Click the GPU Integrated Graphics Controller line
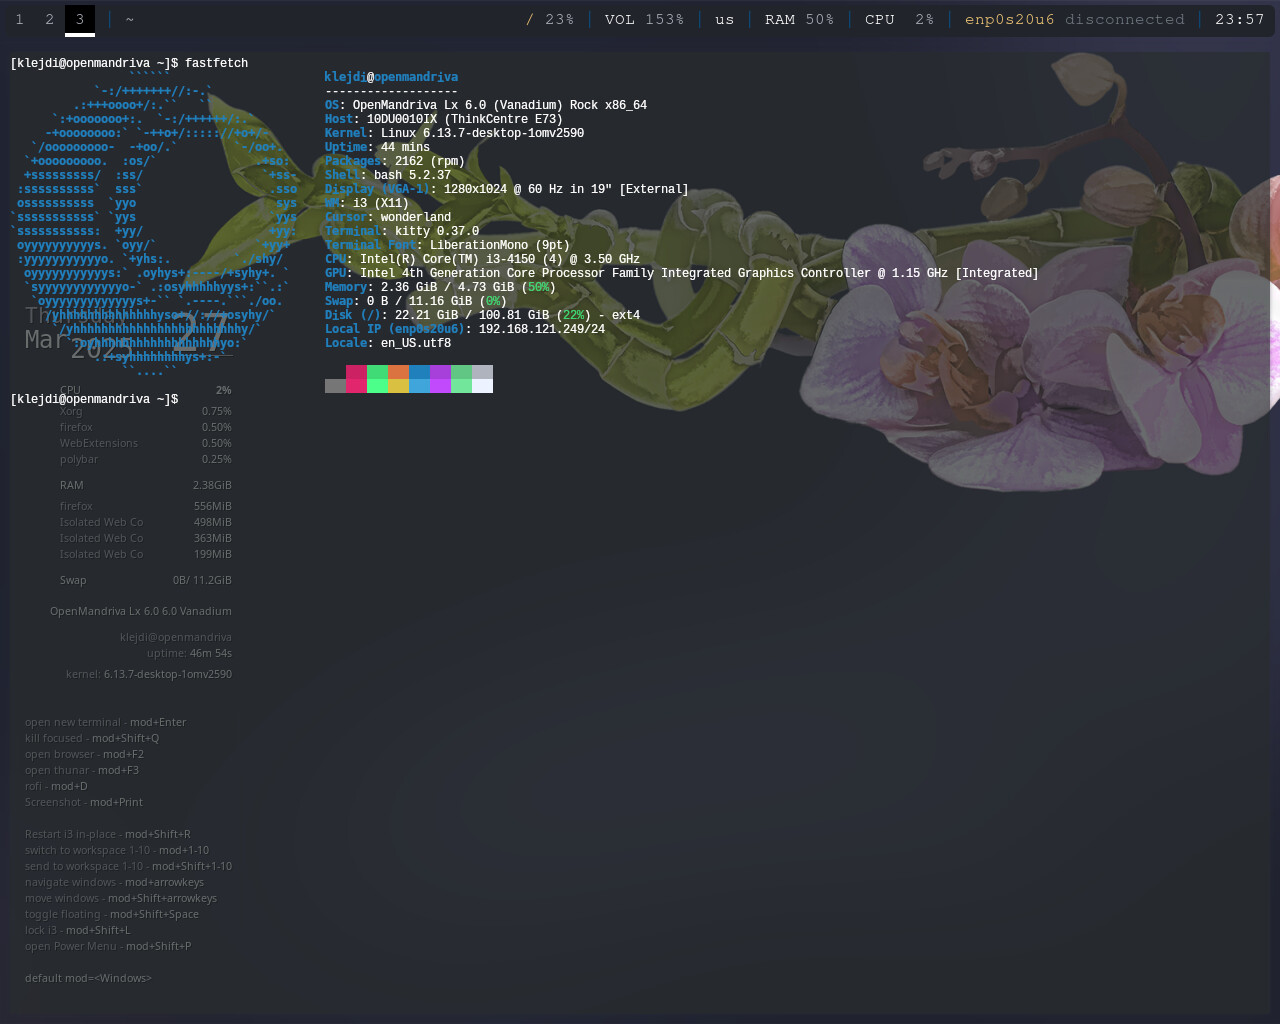The image size is (1280, 1024). 681,273
